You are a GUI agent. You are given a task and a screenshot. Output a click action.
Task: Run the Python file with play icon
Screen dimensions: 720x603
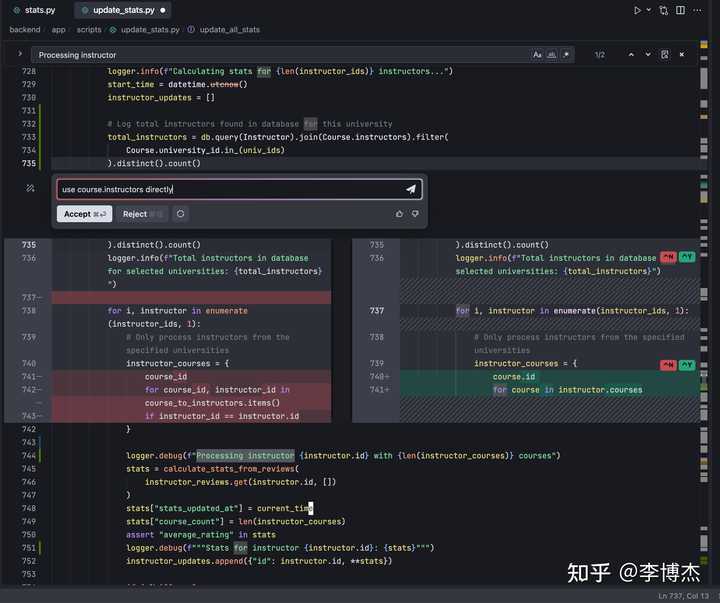[637, 10]
